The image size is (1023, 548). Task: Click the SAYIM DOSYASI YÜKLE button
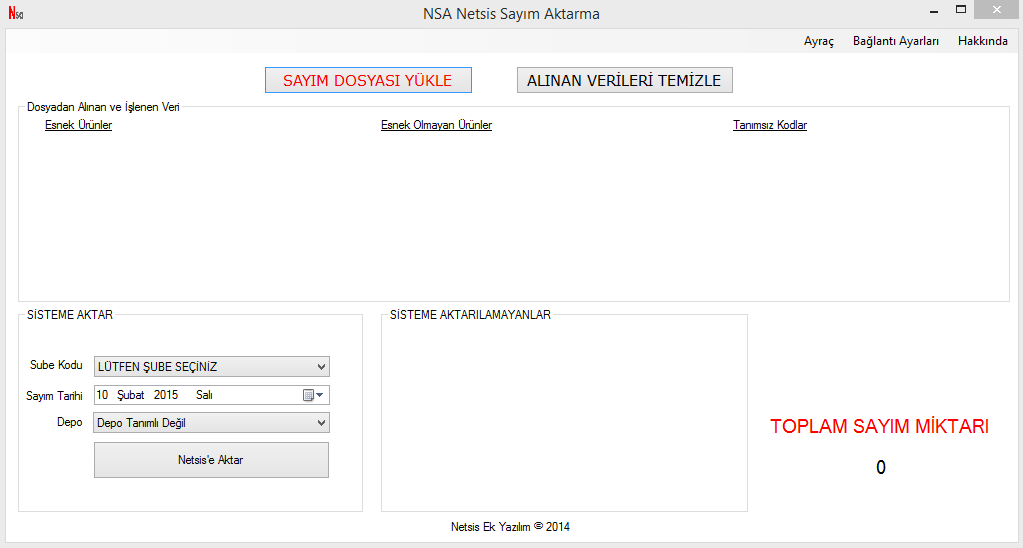[x=368, y=80]
